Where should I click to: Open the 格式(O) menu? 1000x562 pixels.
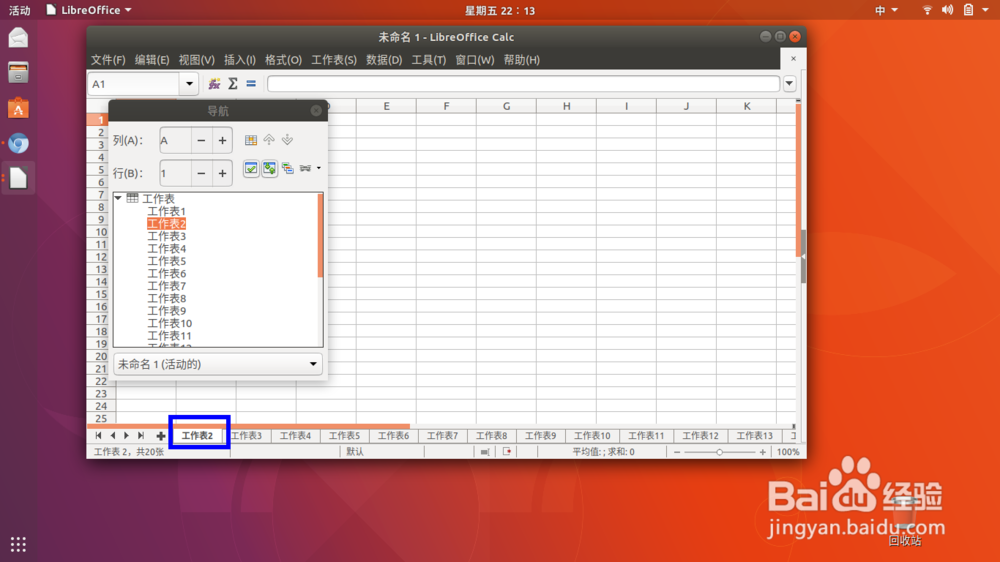tap(283, 59)
